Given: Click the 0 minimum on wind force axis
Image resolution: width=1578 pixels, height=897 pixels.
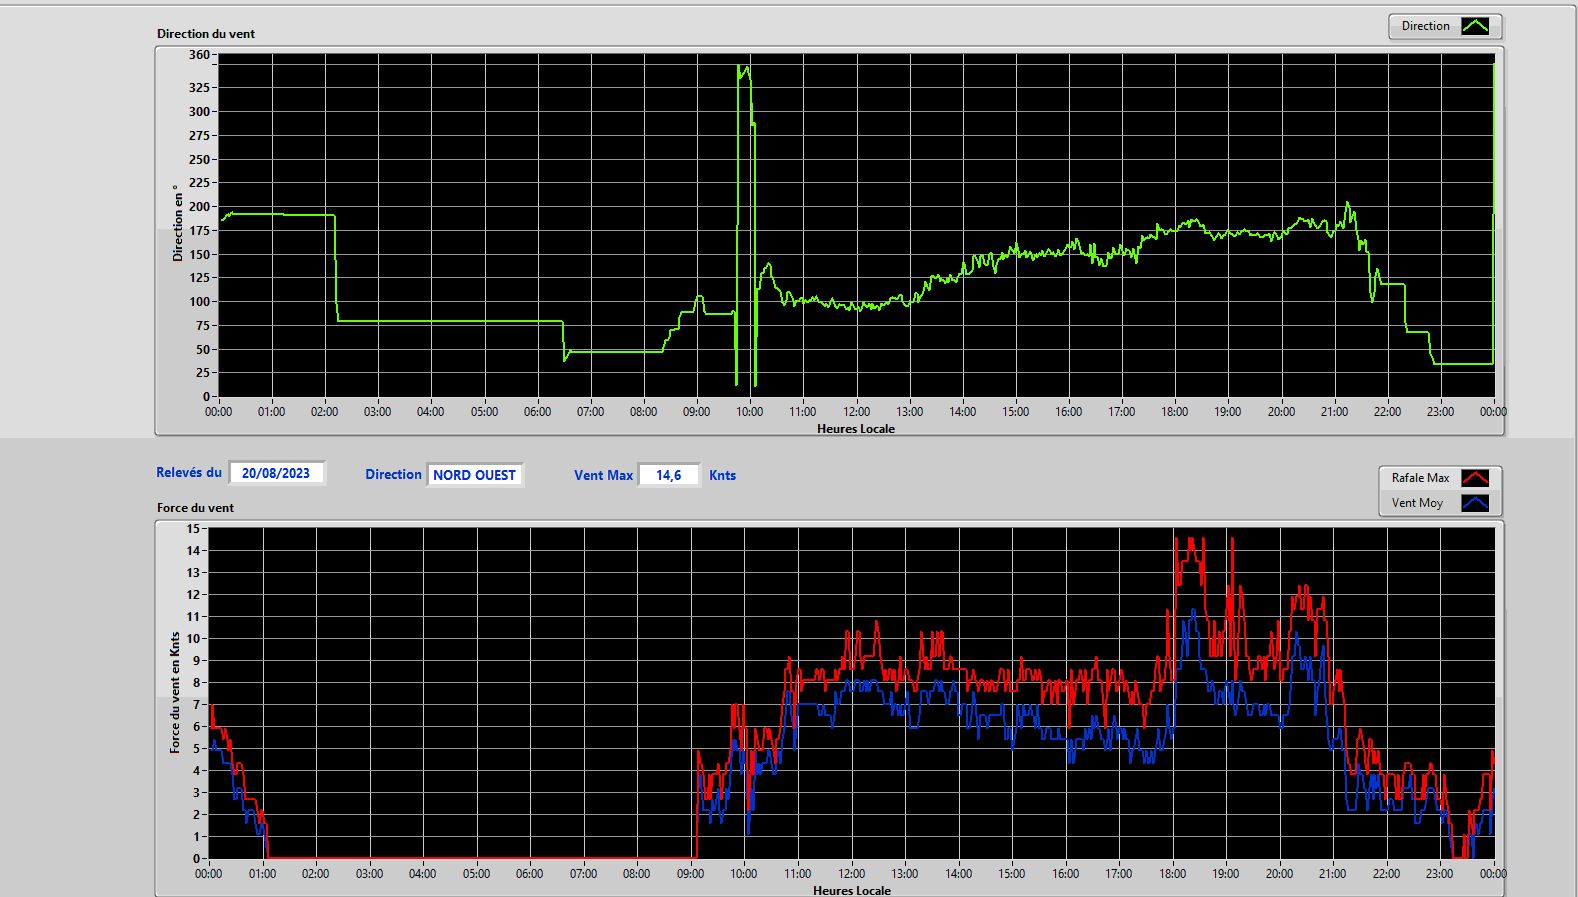Looking at the screenshot, I should (x=196, y=858).
